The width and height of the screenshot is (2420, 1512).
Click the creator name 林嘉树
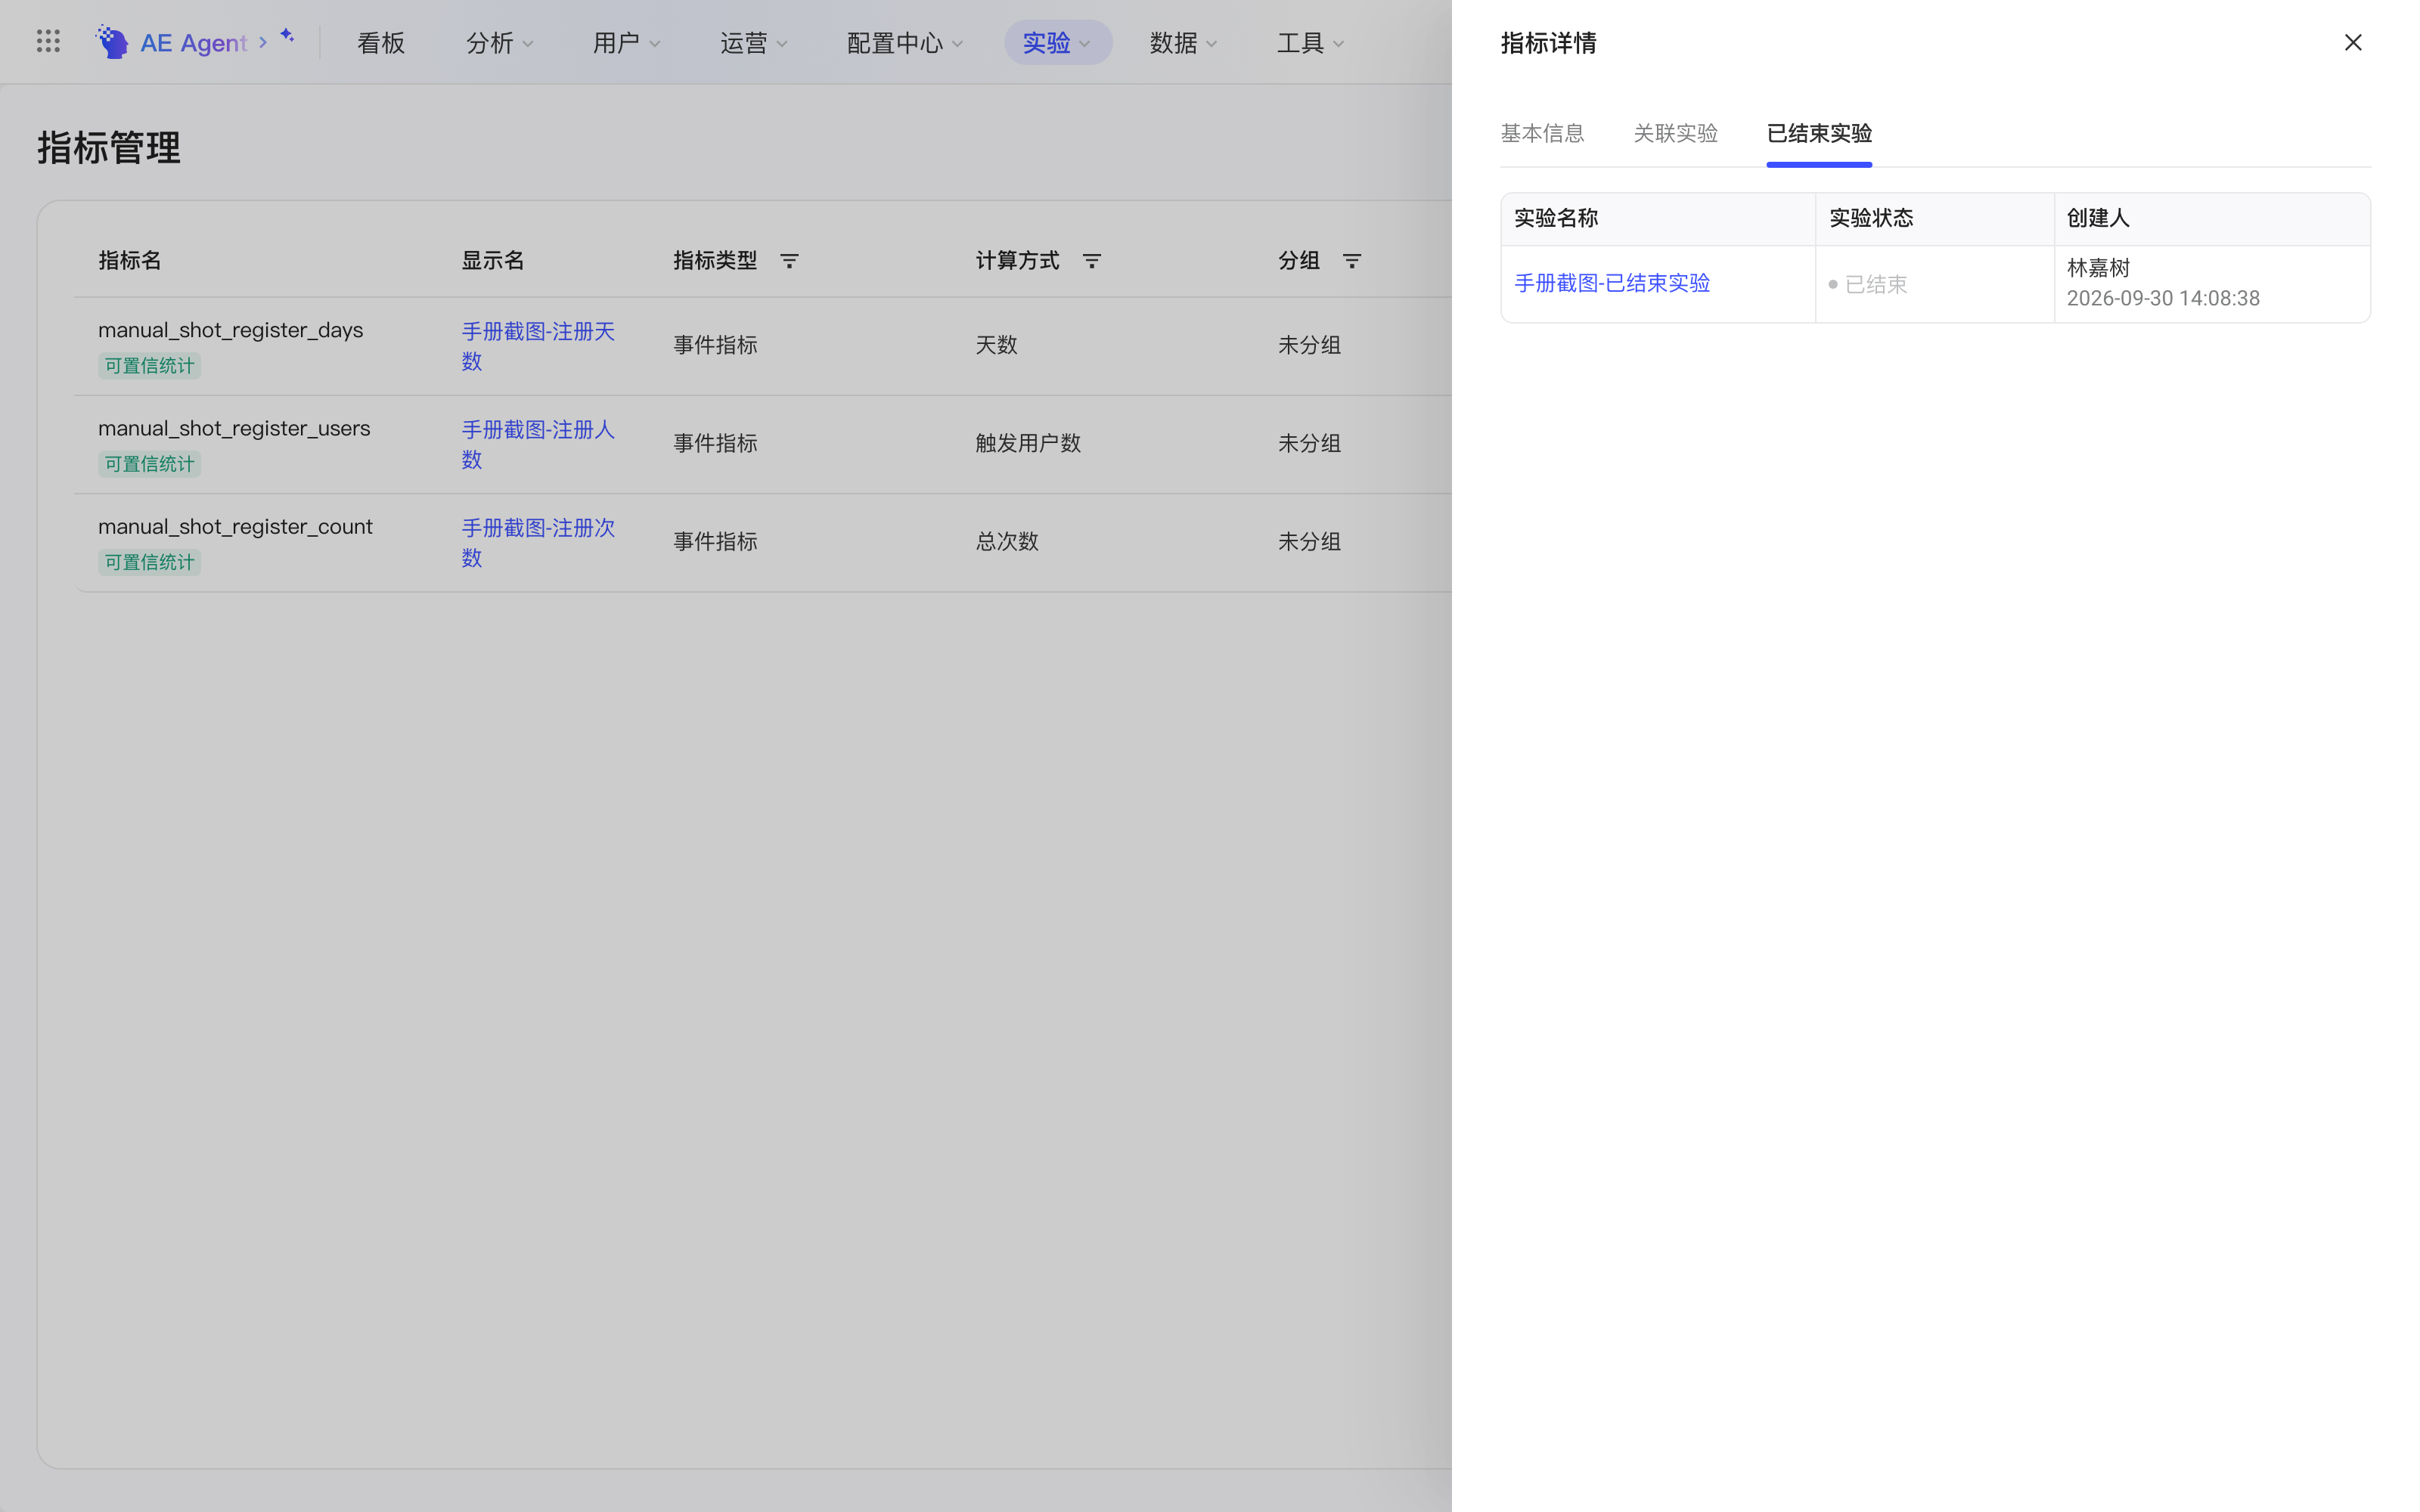coord(2098,268)
